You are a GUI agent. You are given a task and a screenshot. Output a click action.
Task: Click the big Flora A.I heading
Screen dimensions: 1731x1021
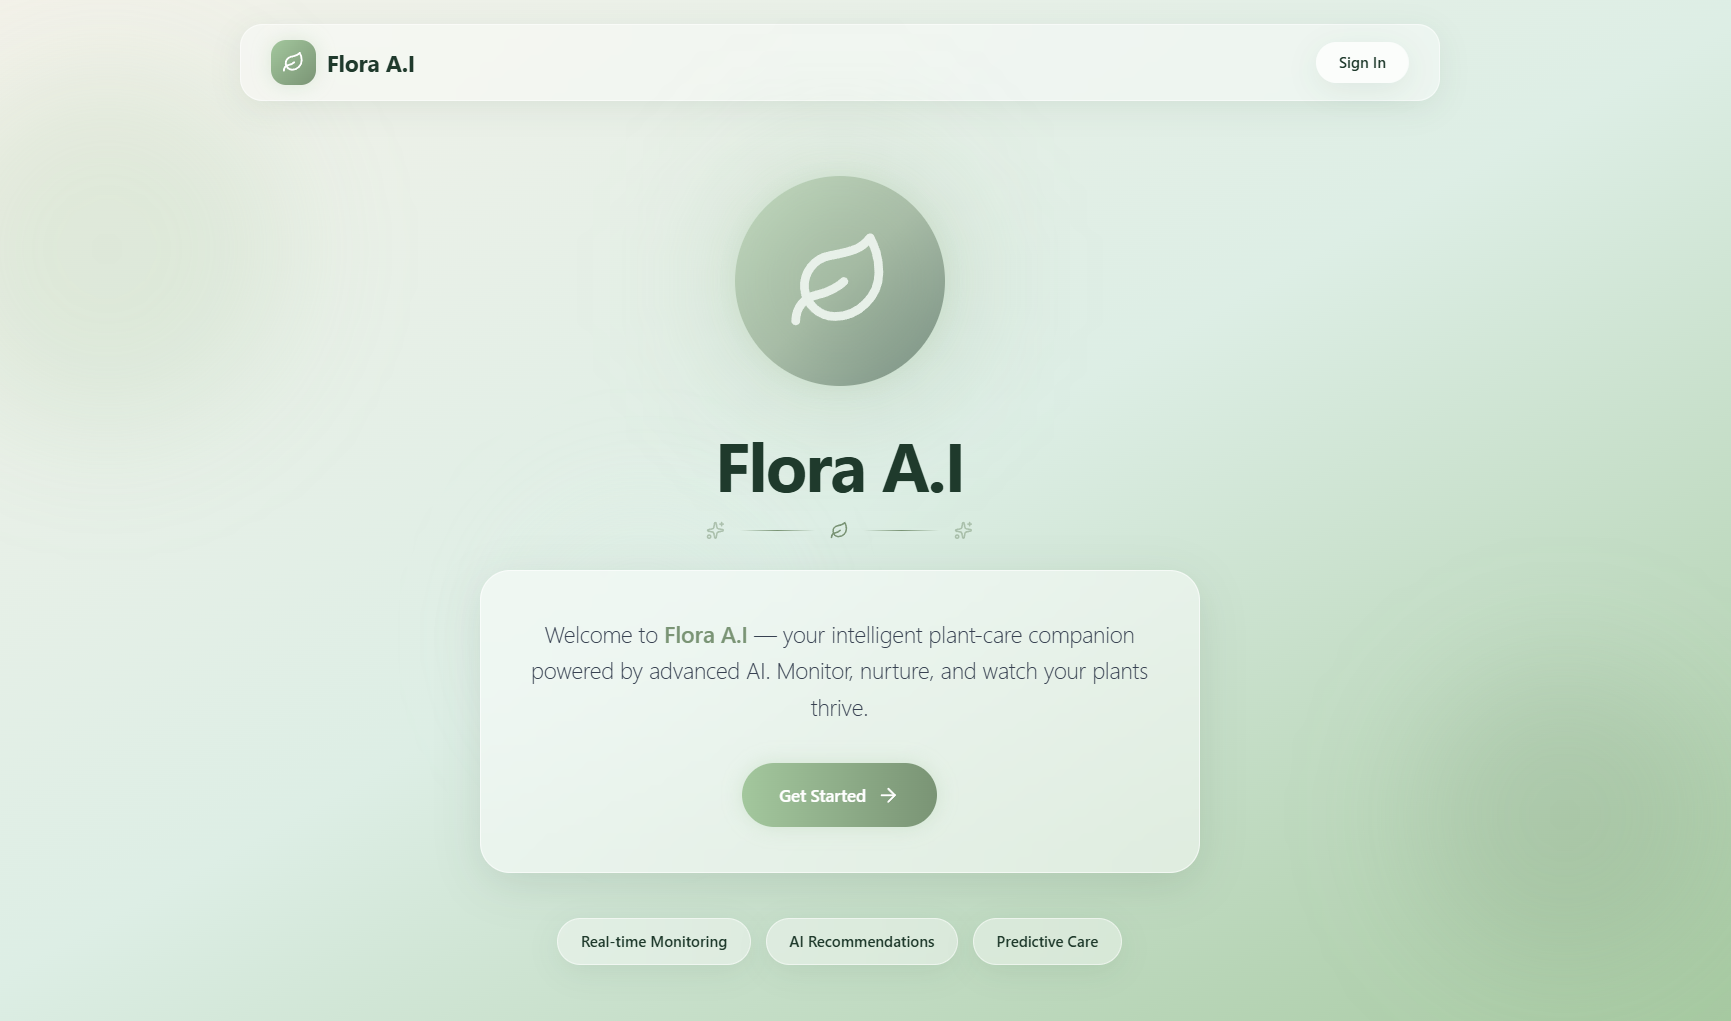pyautogui.click(x=840, y=468)
